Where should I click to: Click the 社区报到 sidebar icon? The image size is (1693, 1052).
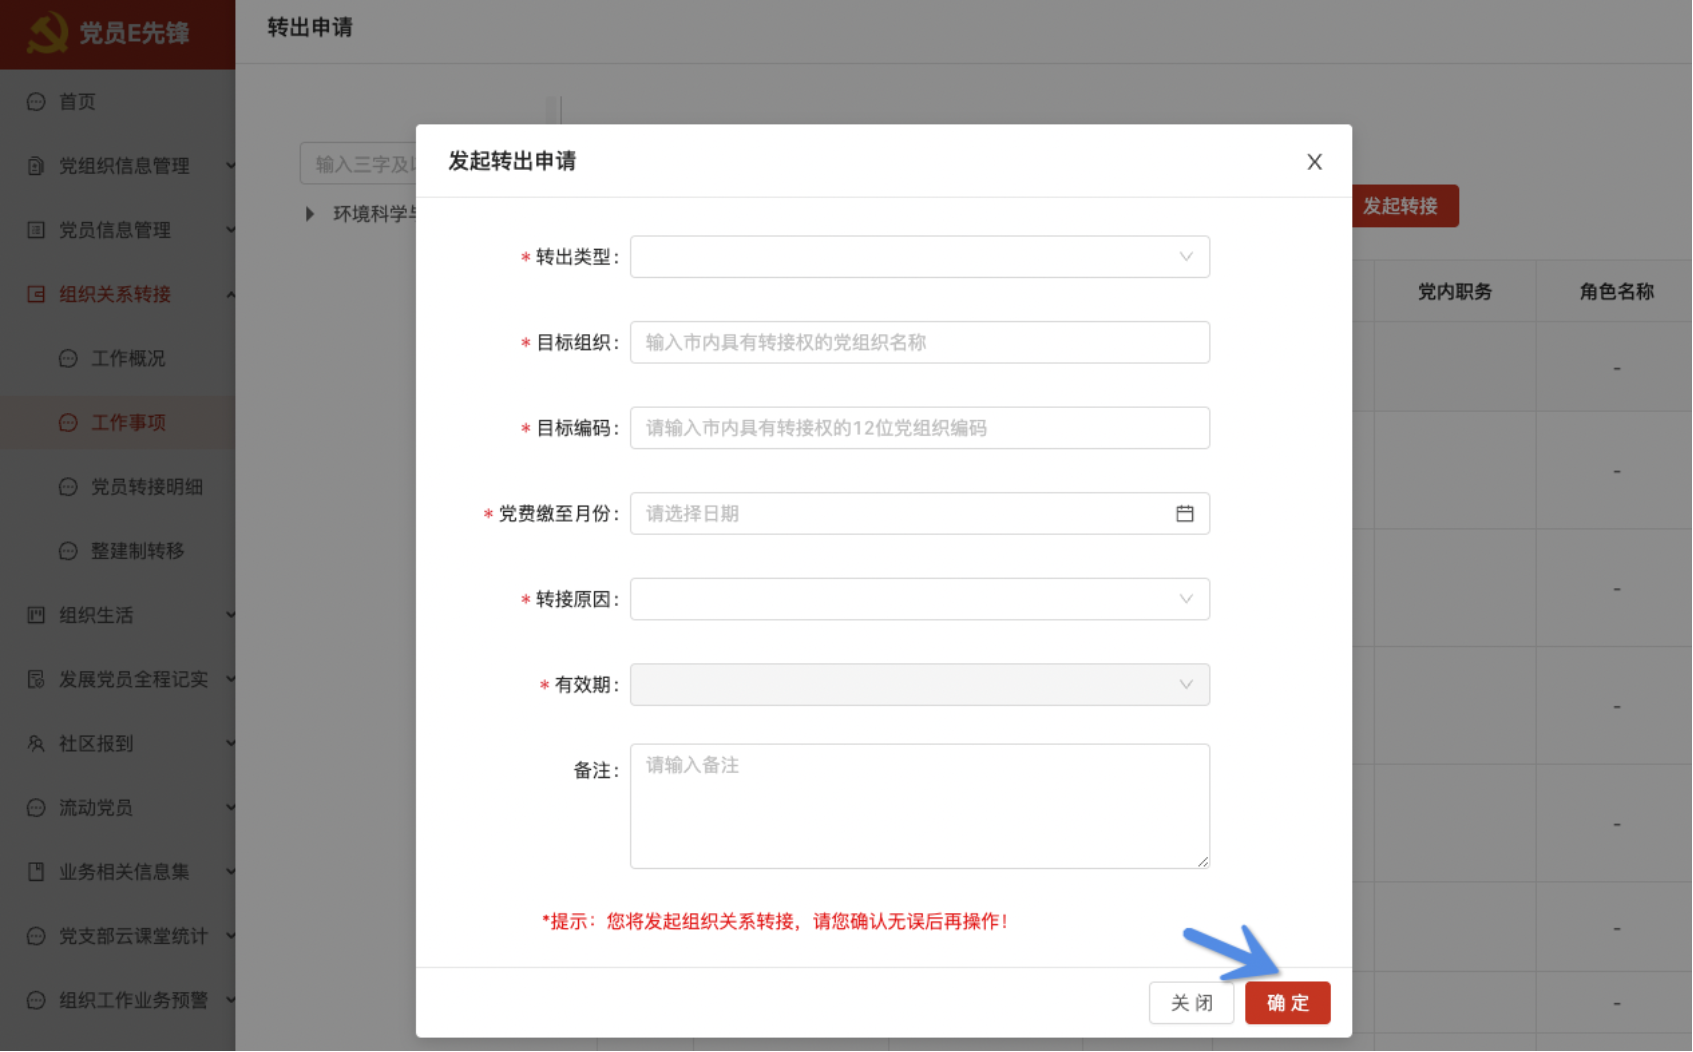pyautogui.click(x=36, y=743)
